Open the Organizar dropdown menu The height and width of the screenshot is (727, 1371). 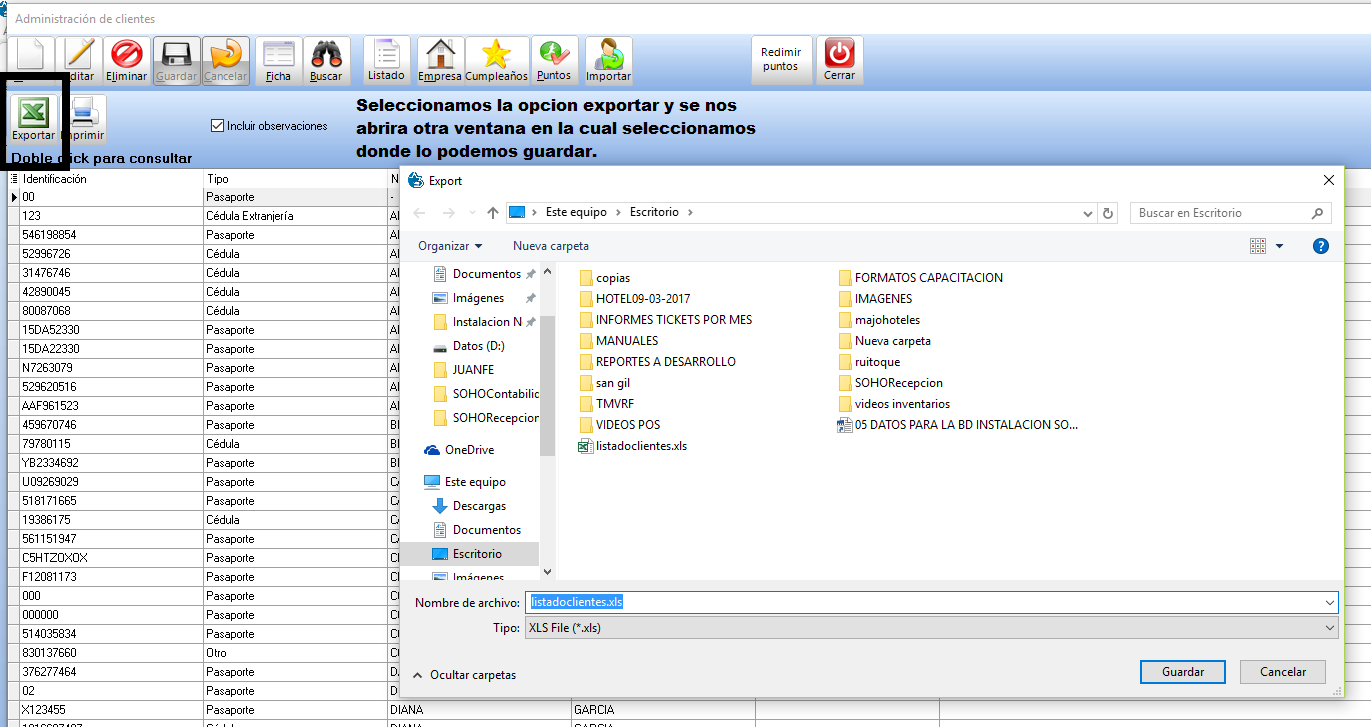click(450, 246)
